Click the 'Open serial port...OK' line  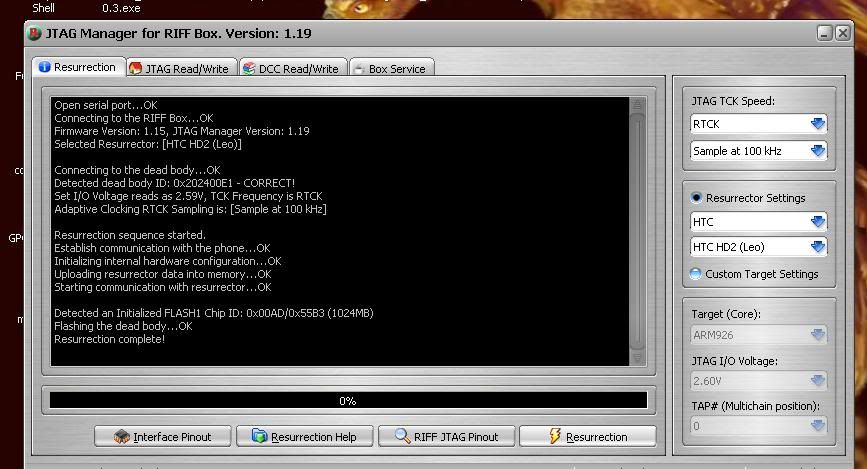[106, 105]
